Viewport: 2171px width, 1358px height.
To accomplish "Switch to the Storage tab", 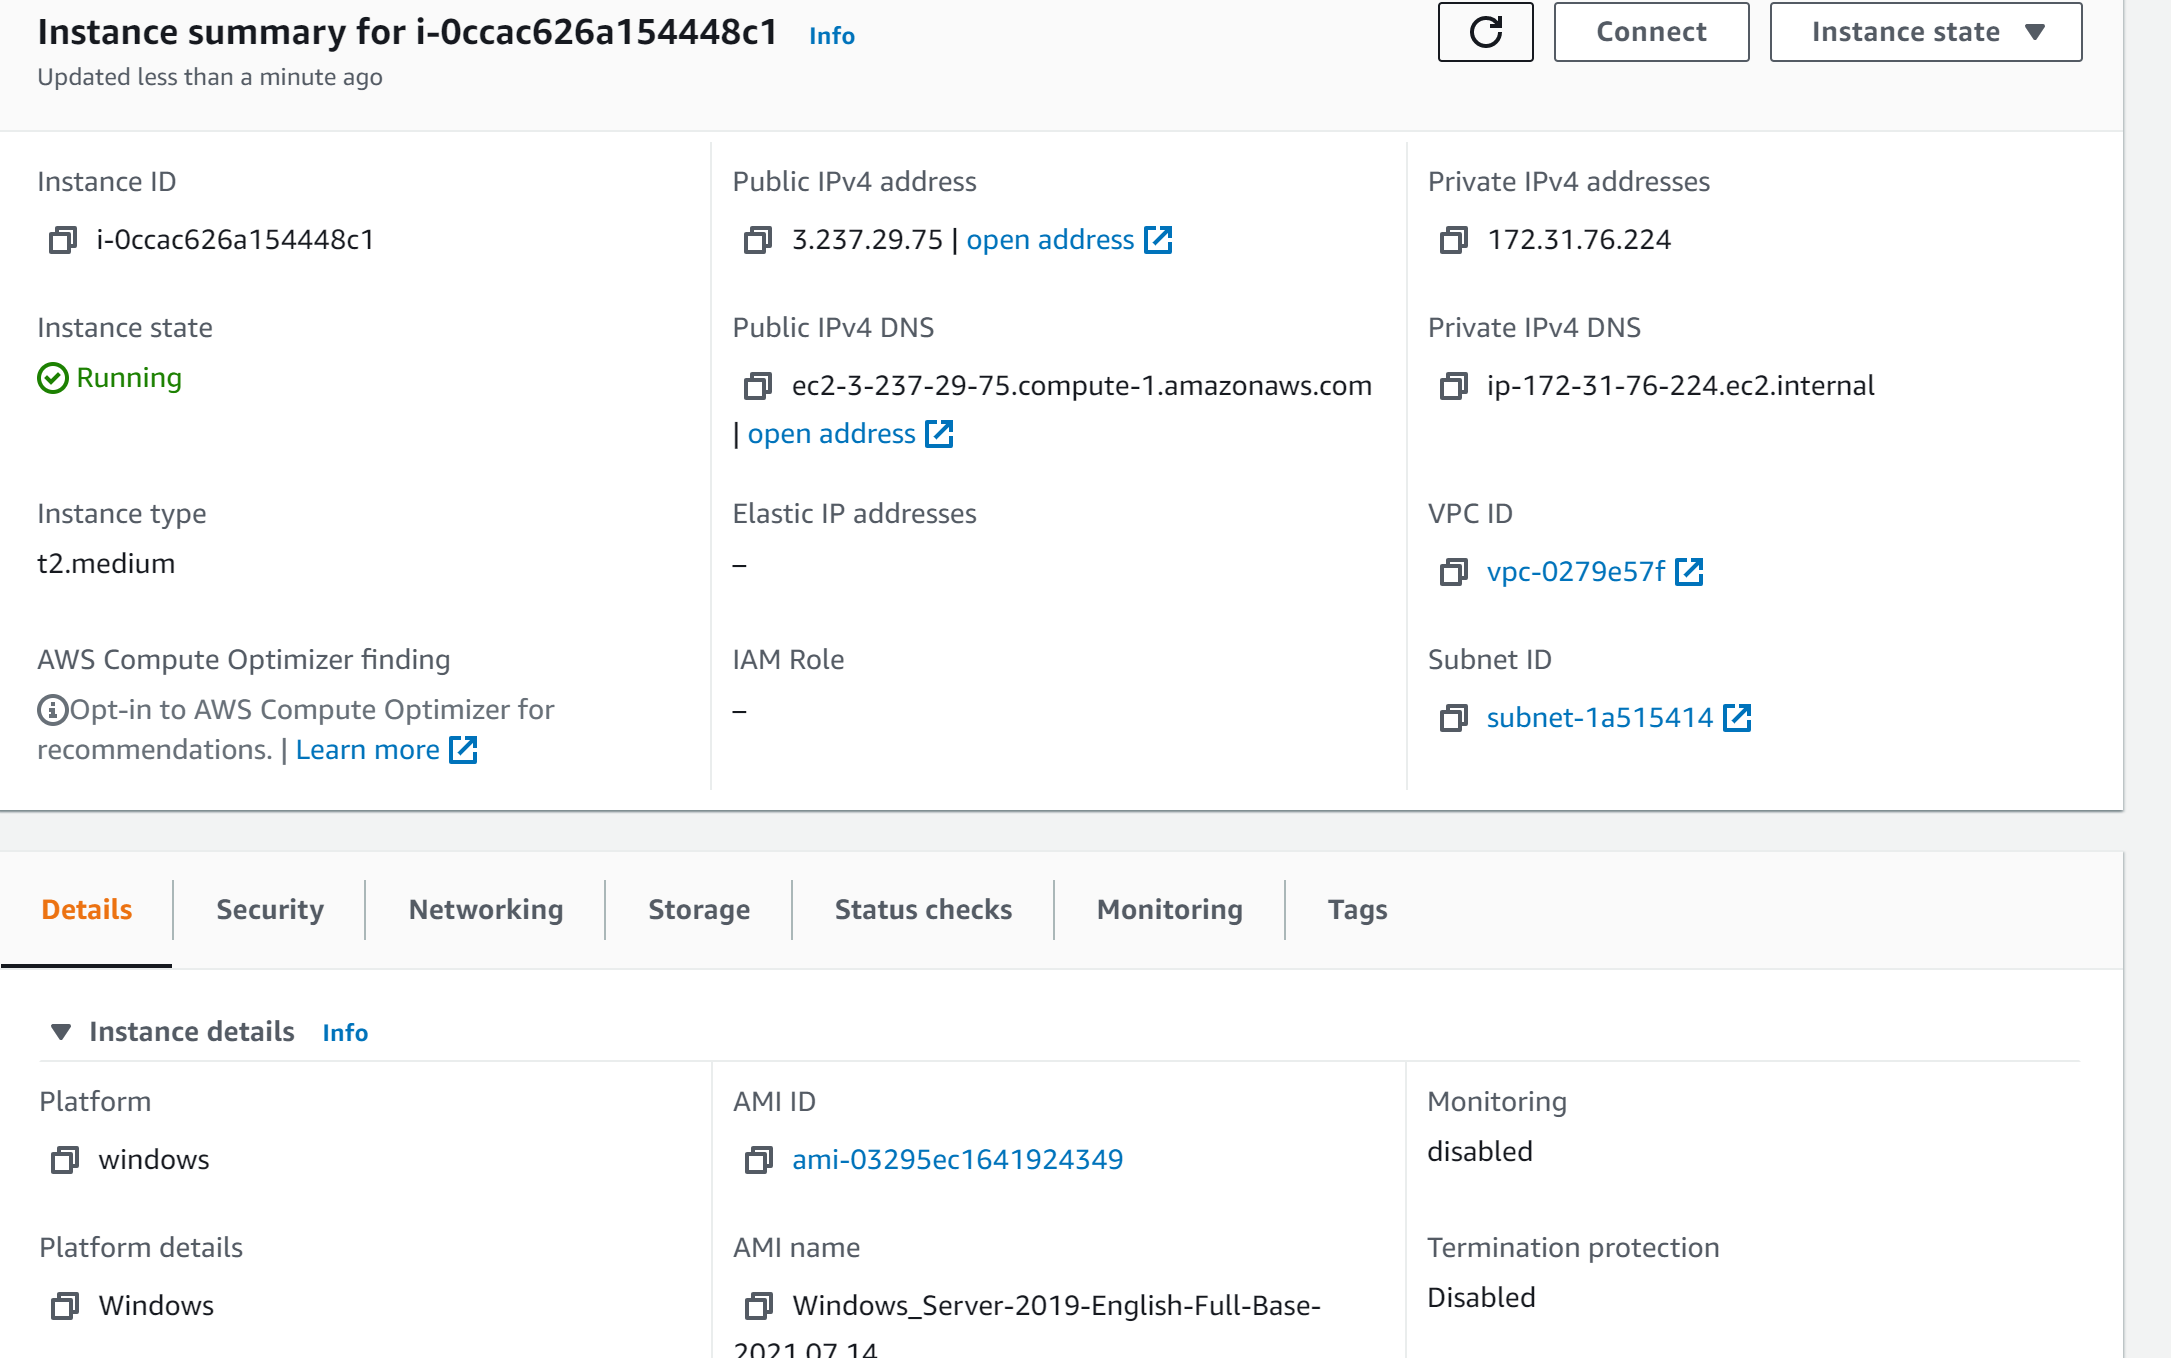I will 699,910.
